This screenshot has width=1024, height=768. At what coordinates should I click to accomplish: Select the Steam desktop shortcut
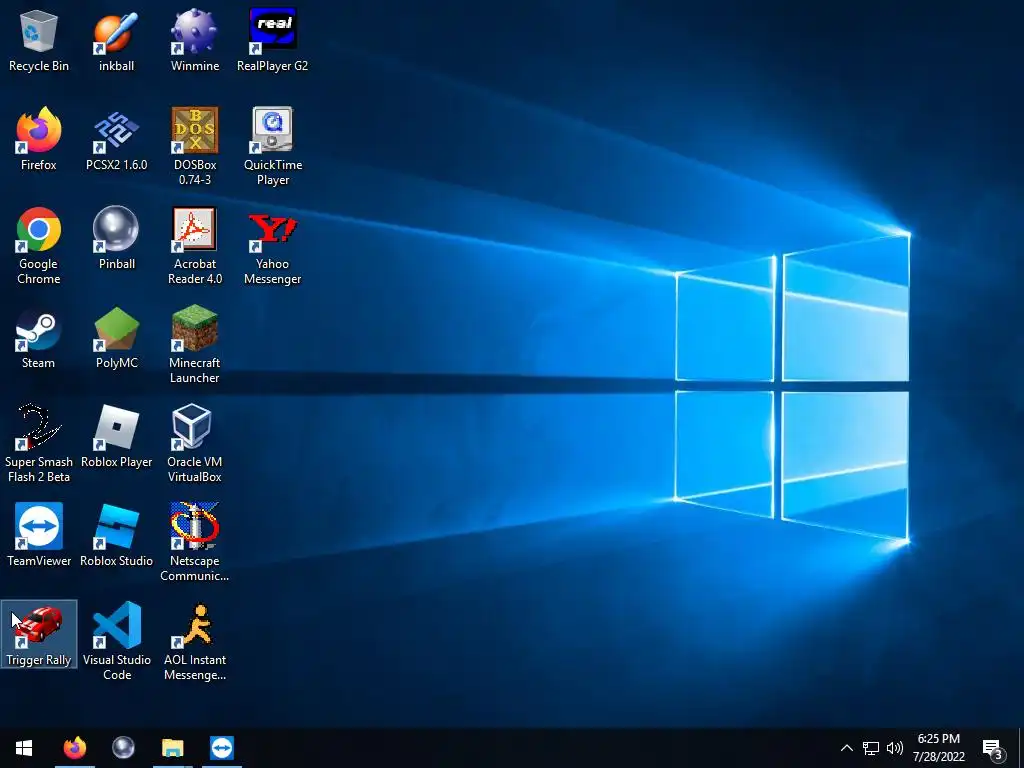[39, 338]
